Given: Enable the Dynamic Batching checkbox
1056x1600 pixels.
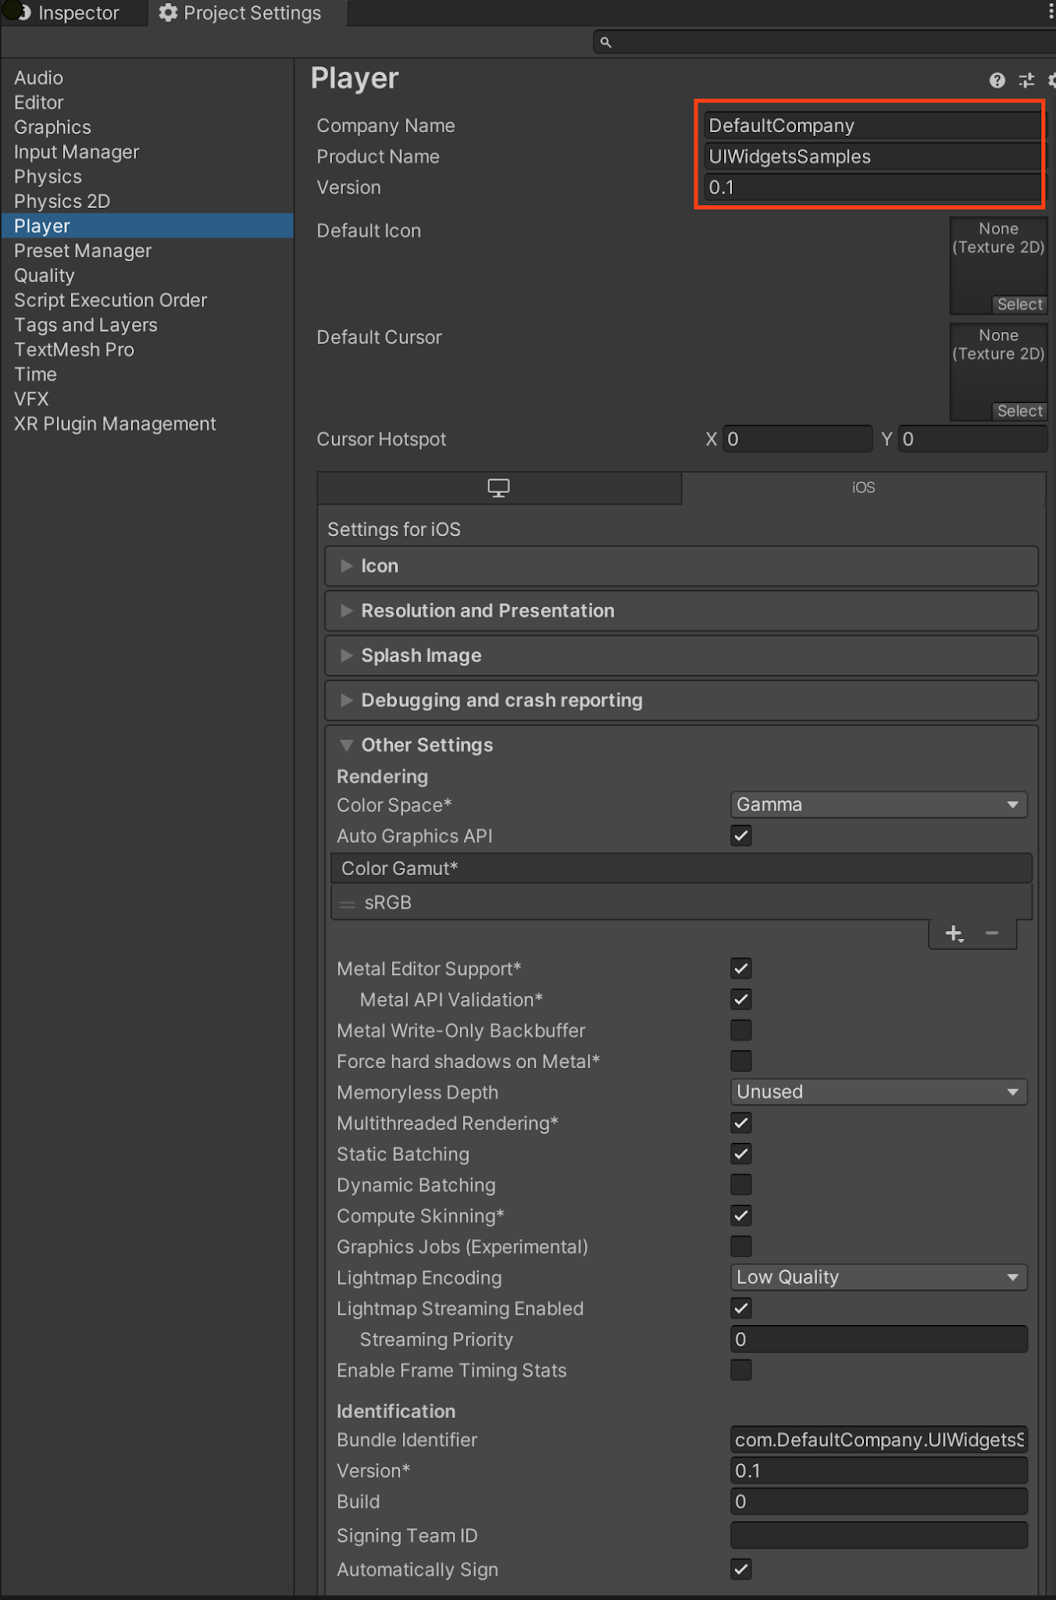Looking at the screenshot, I should click(741, 1185).
